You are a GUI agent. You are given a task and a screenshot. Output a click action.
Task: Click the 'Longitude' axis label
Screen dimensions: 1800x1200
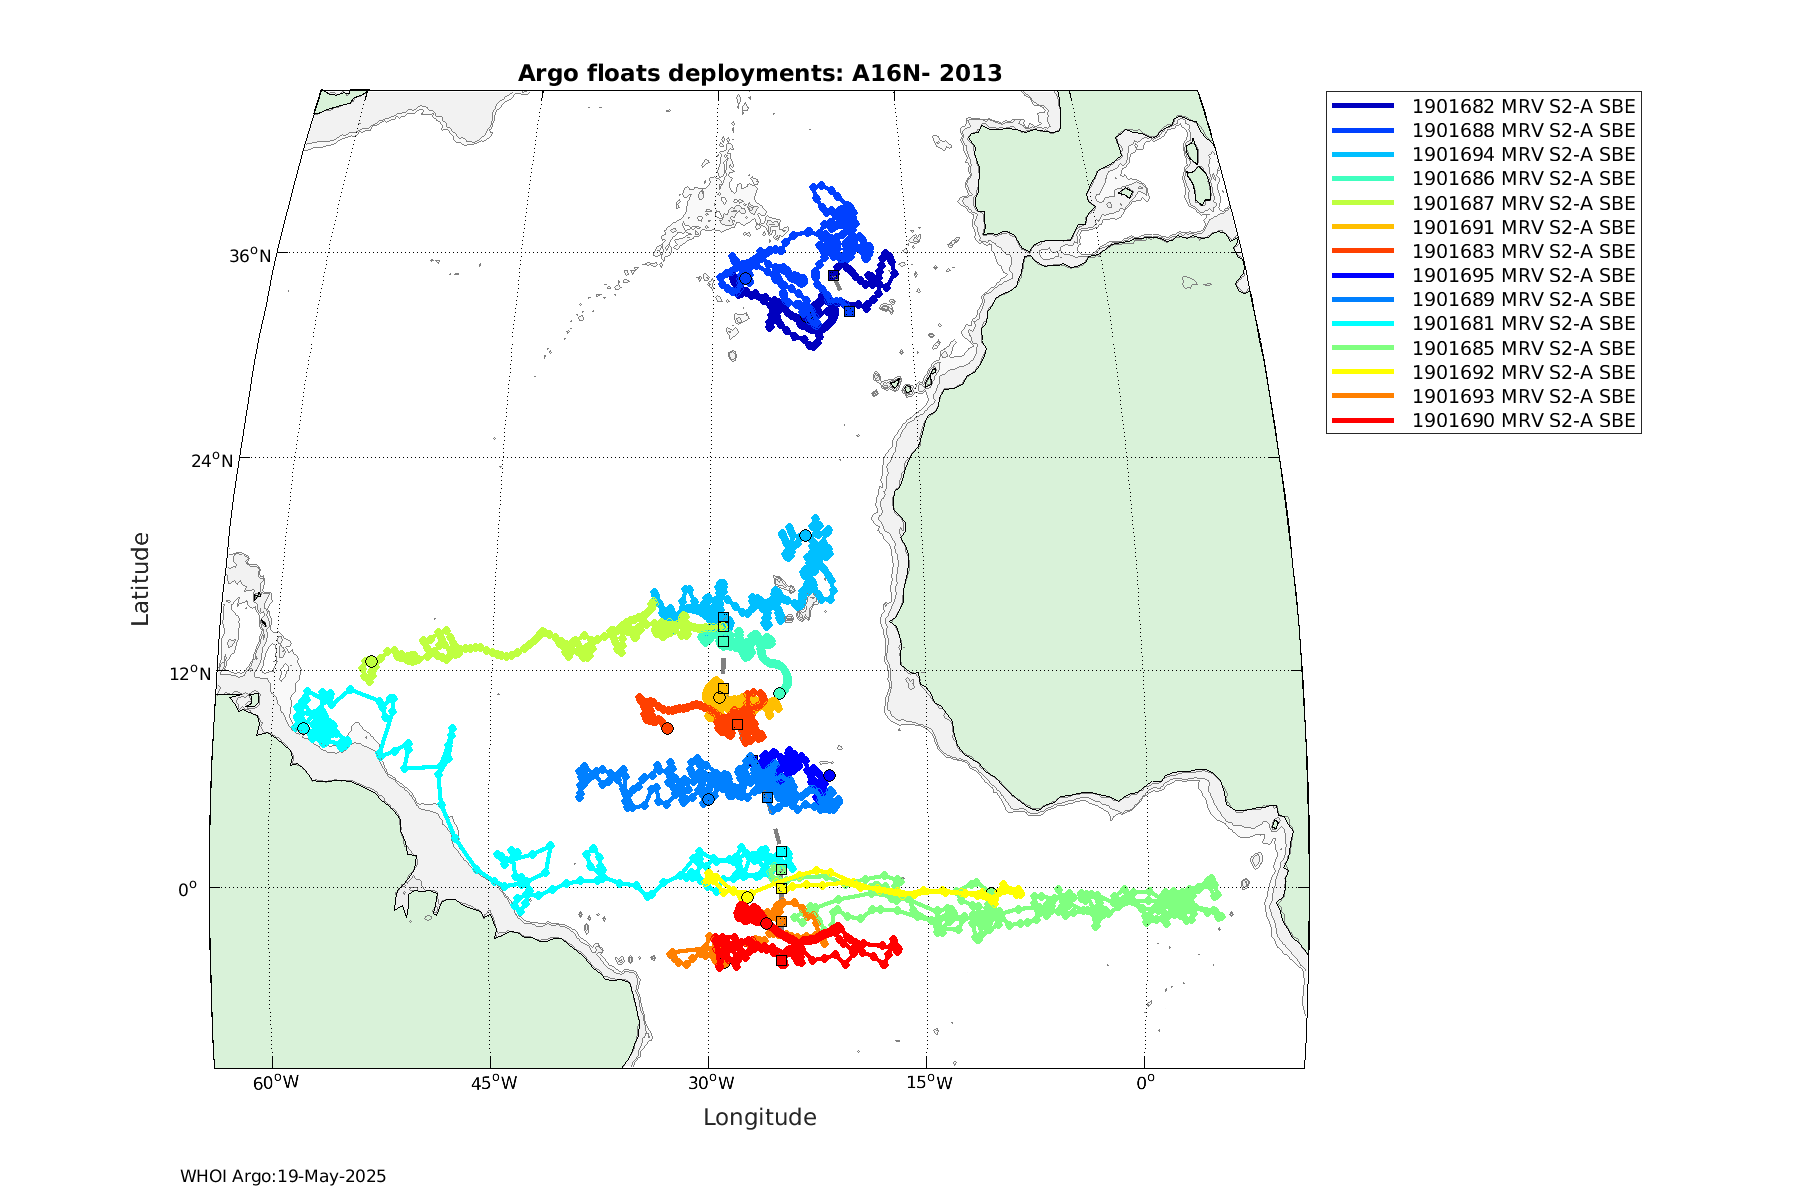pos(760,1117)
